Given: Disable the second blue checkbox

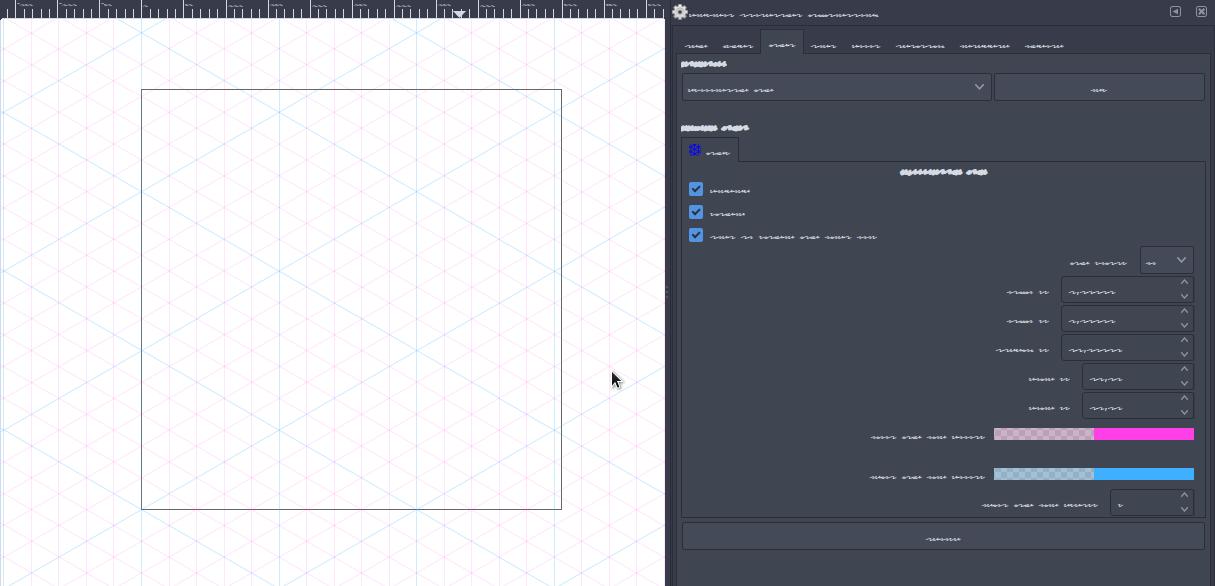Looking at the screenshot, I should [696, 212].
